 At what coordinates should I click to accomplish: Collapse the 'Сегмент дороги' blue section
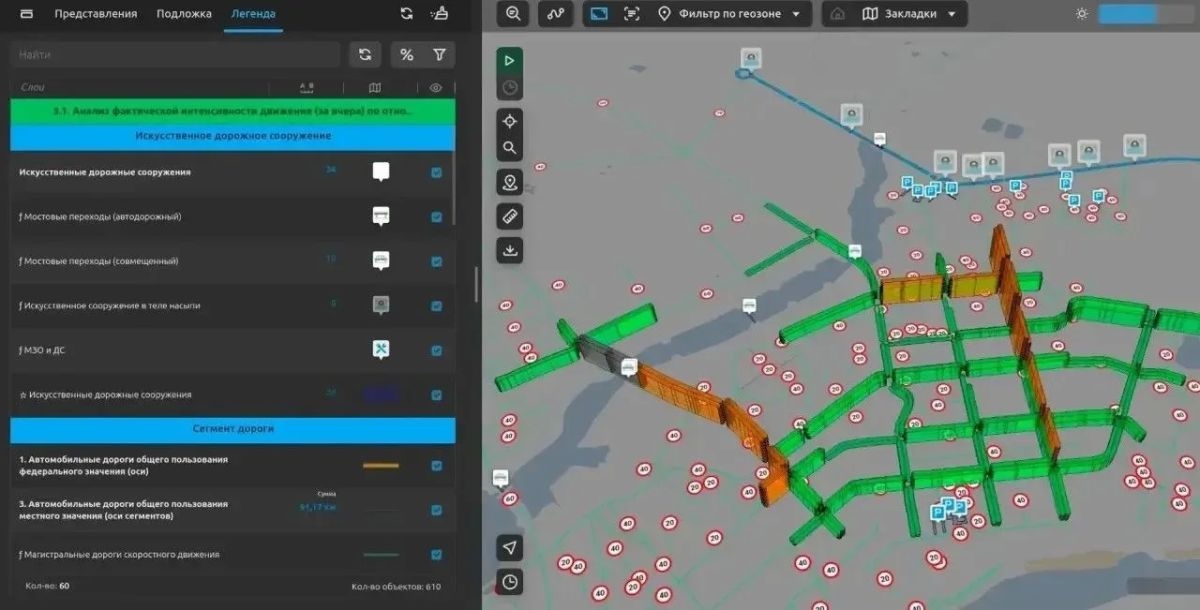click(232, 428)
